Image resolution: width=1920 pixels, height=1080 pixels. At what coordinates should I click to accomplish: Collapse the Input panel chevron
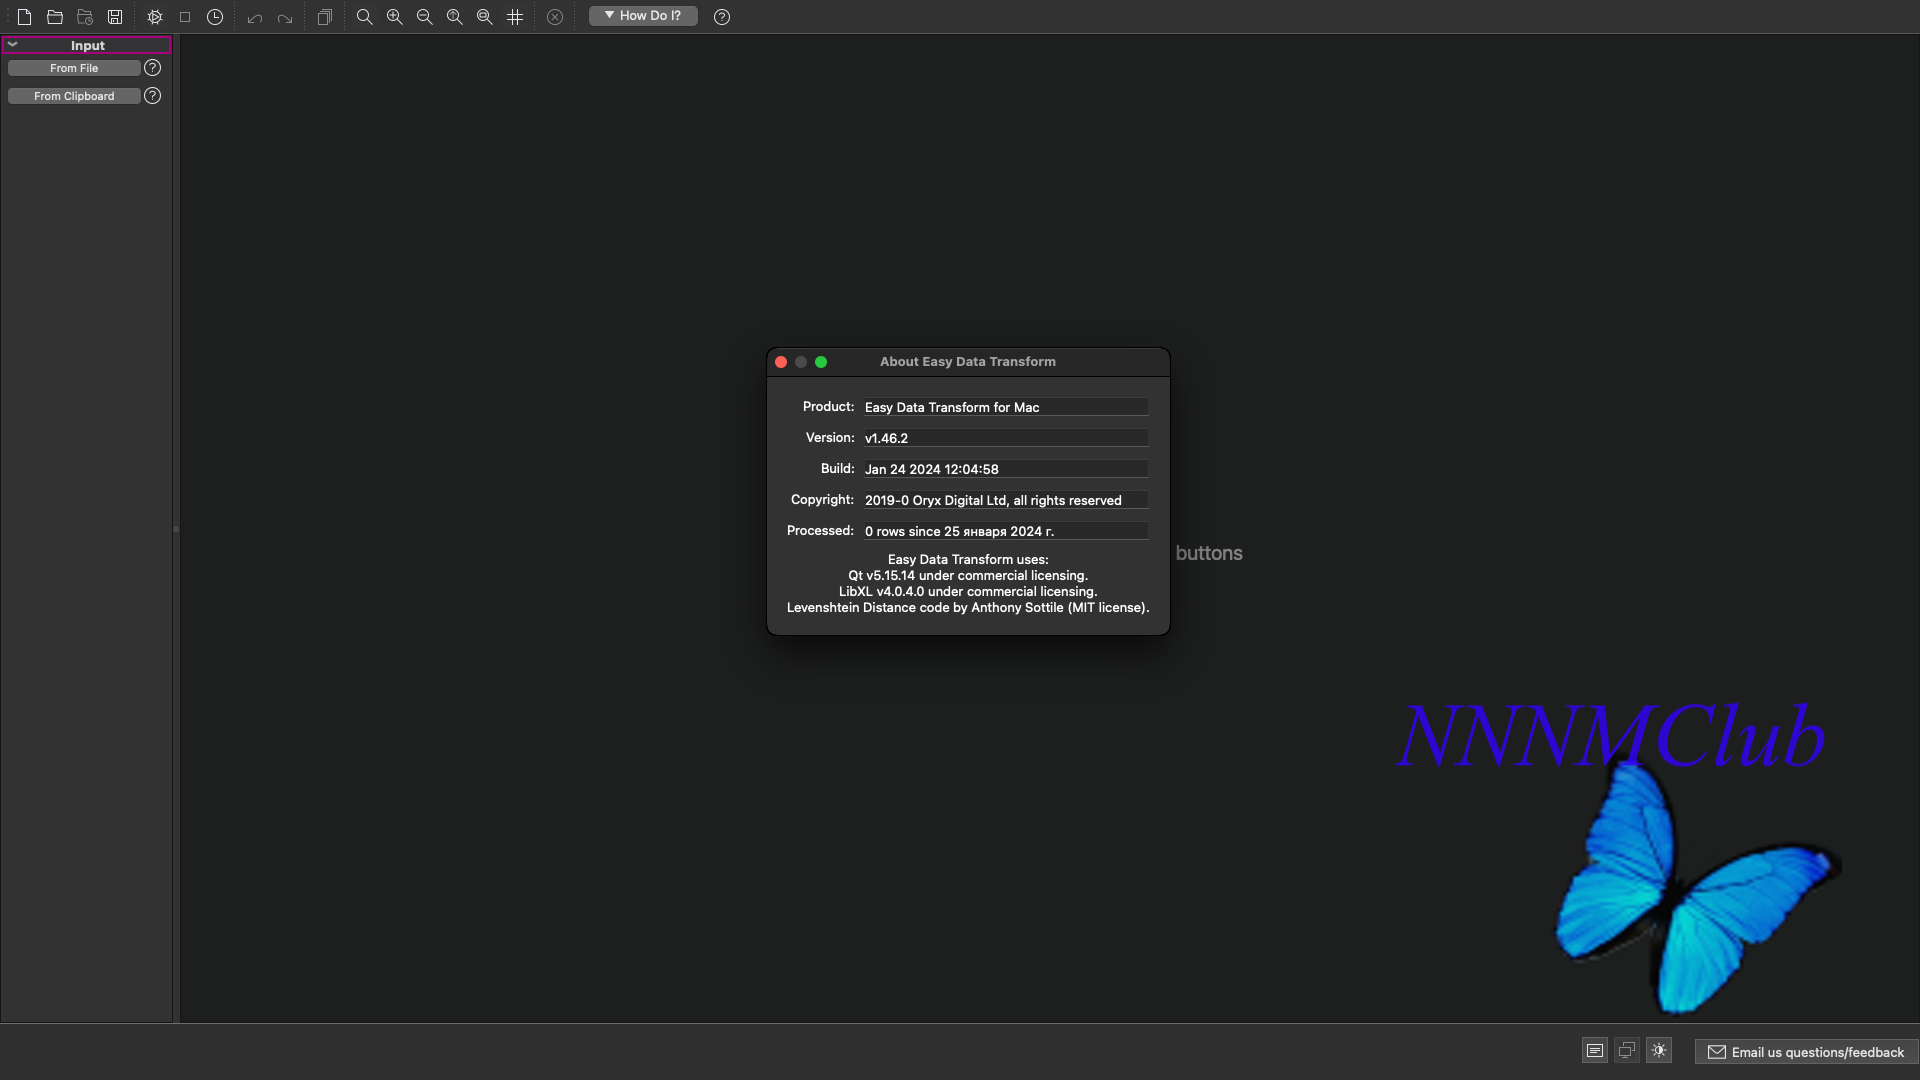click(x=13, y=45)
